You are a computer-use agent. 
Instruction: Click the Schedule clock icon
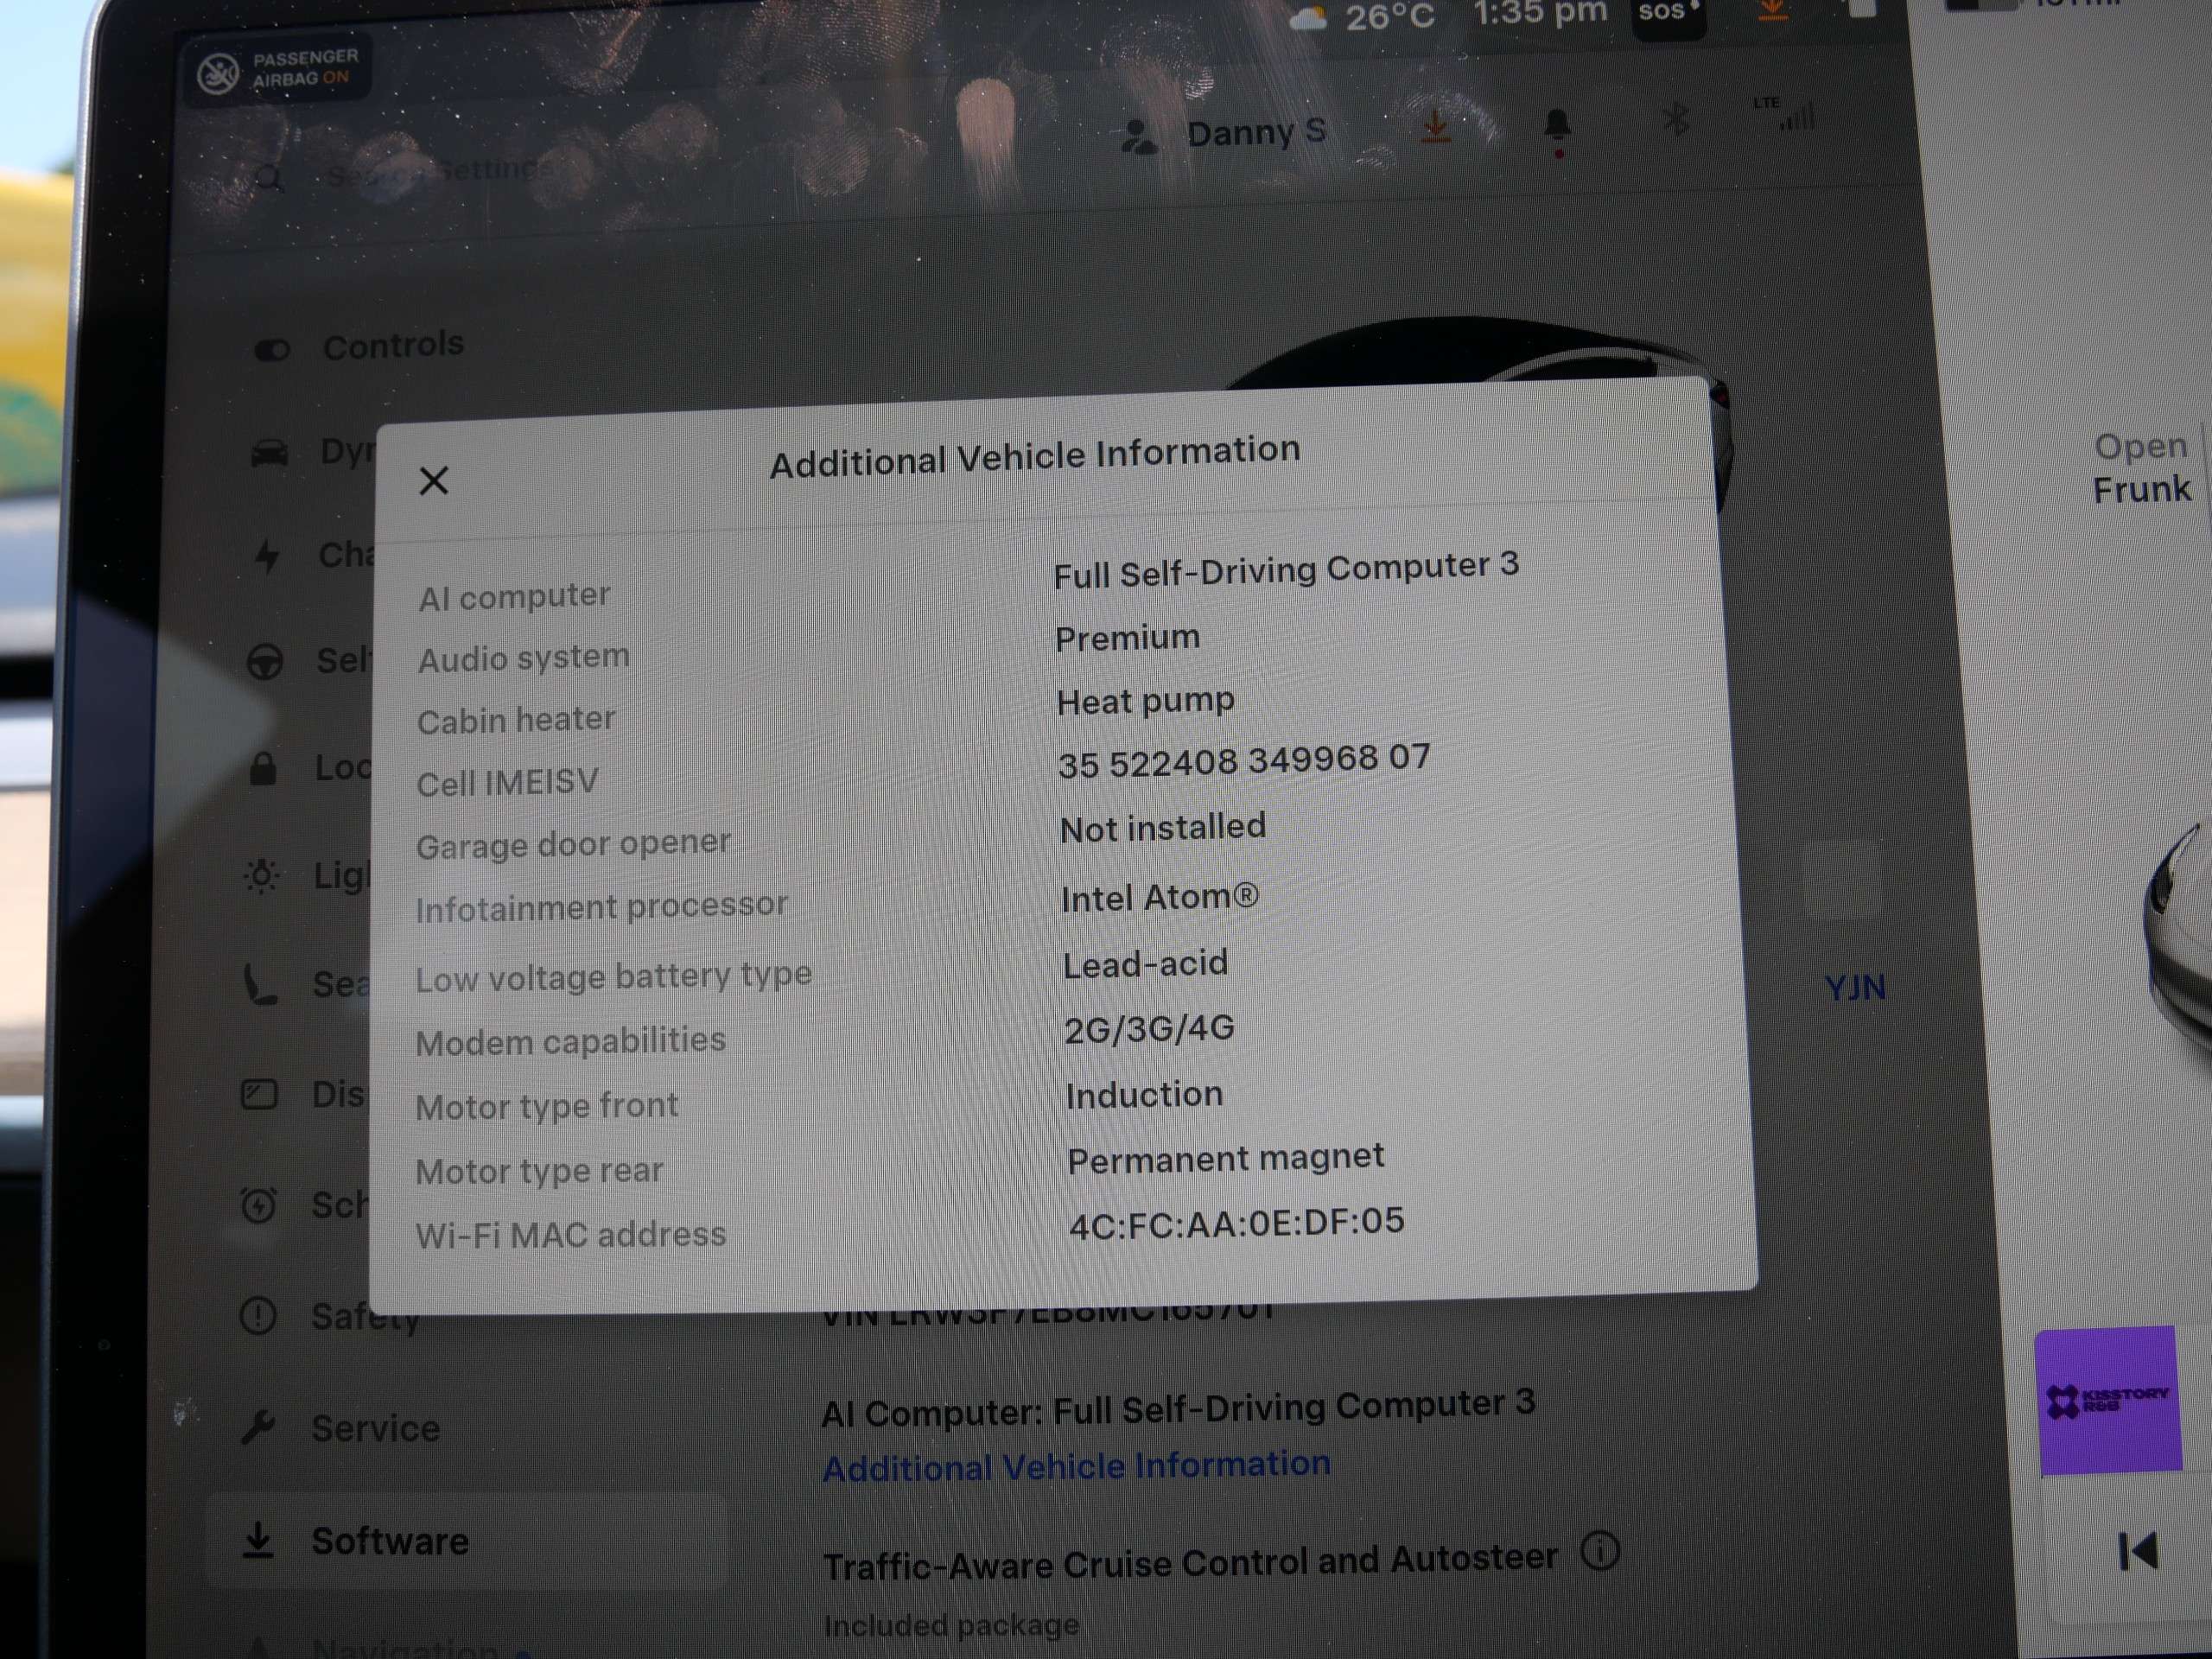coord(259,1204)
